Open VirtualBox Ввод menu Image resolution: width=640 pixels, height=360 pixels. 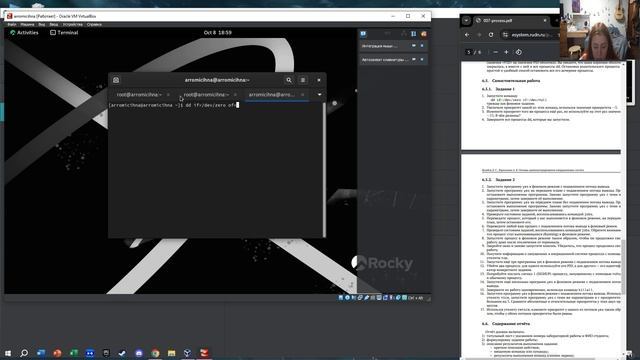(x=54, y=24)
